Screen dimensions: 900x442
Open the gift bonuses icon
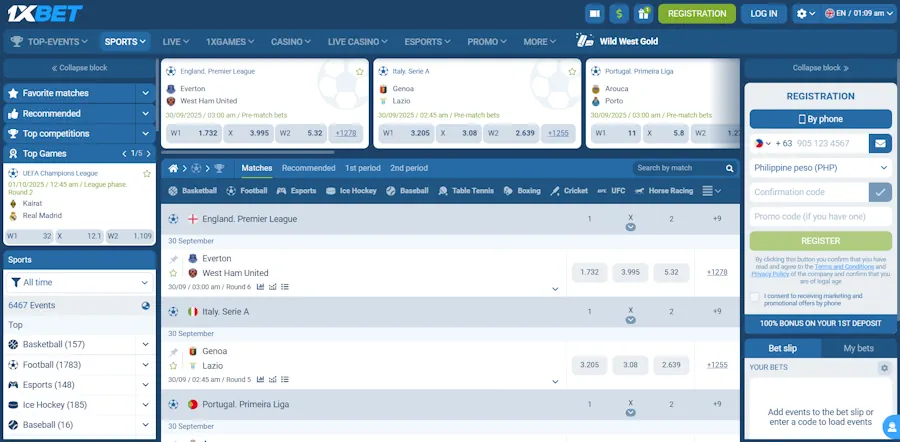[643, 13]
